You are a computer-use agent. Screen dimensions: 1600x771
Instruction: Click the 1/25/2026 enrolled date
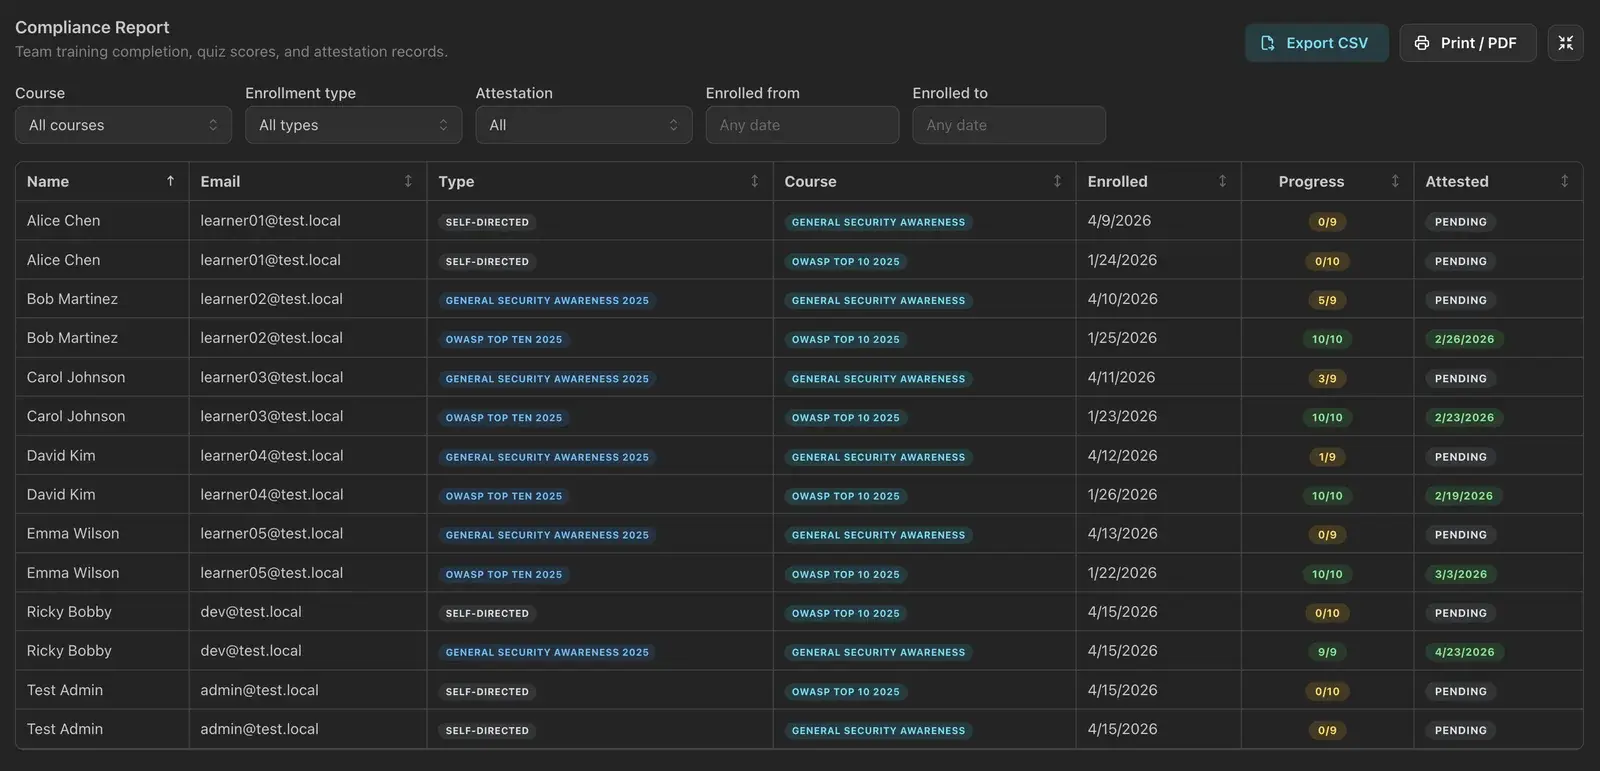click(x=1122, y=338)
